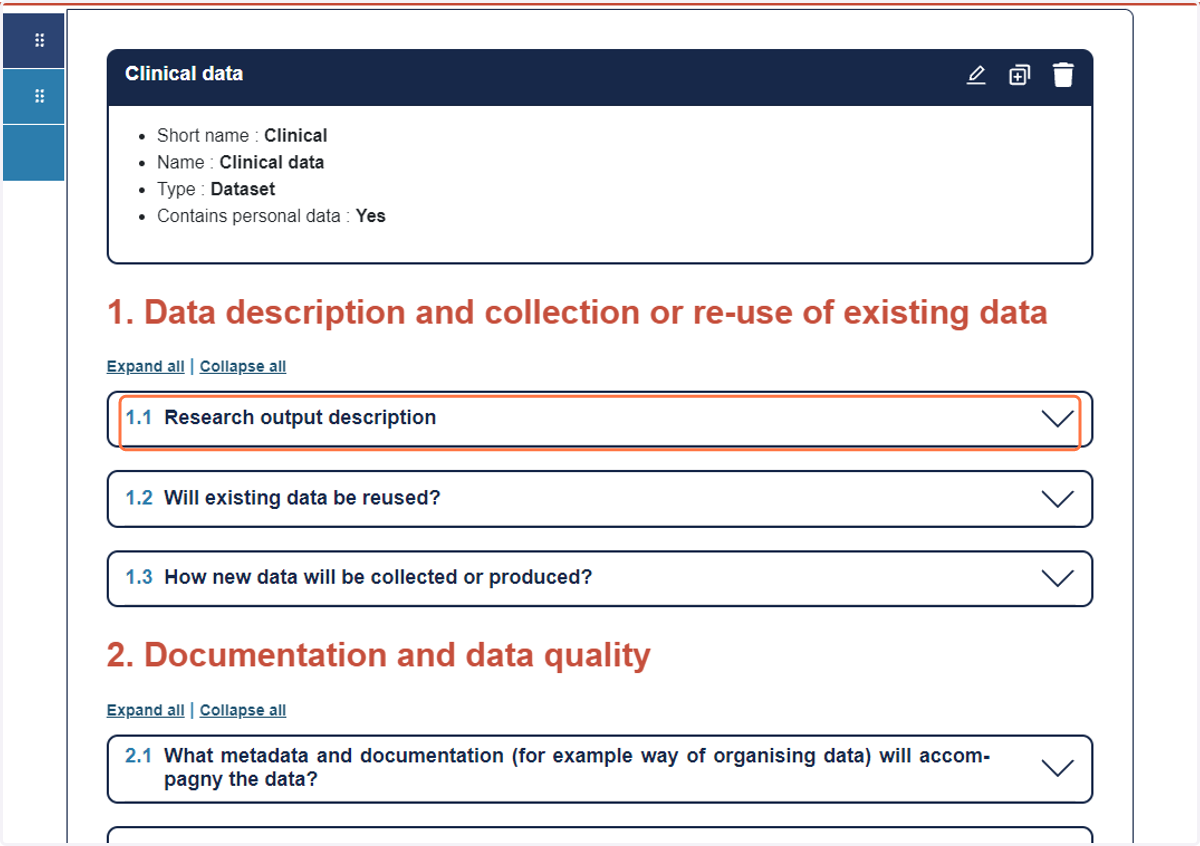Open question 1.2 Will existing data be reused?
Screen dimensions: 1200x846
[600, 499]
